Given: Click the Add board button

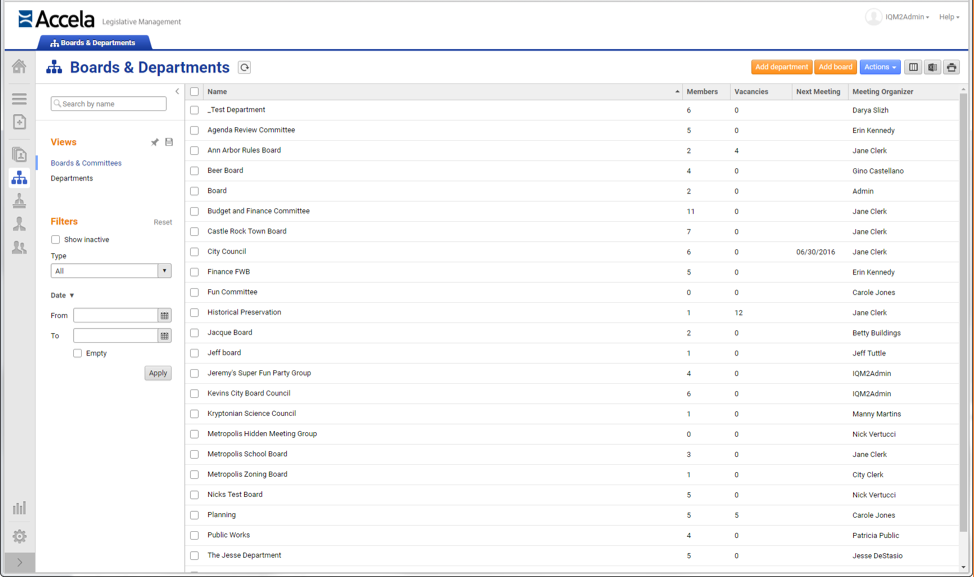Looking at the screenshot, I should coord(835,67).
